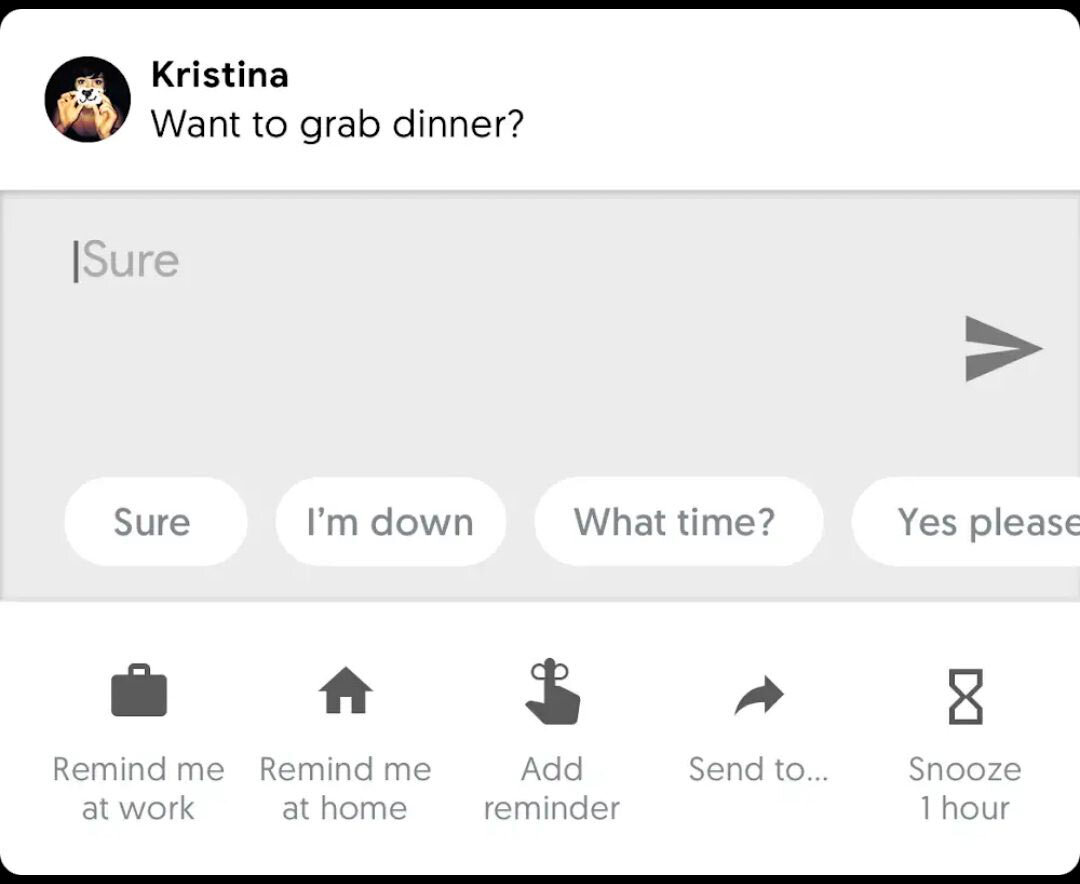The height and width of the screenshot is (884, 1080).
Task: Click the briefcase icon for work reminder
Action: coord(139,691)
